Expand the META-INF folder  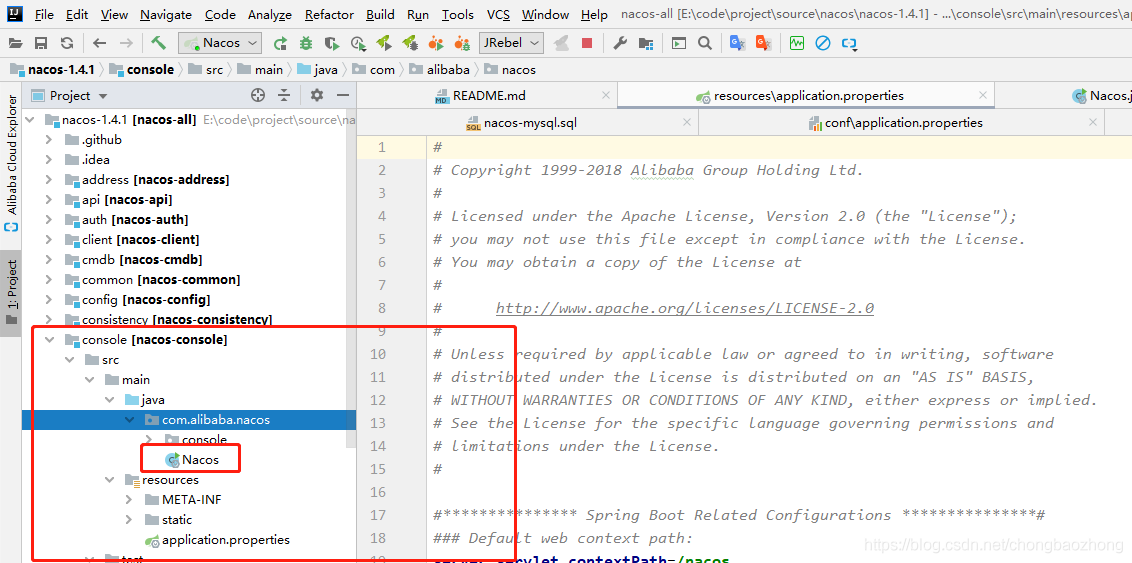click(x=129, y=499)
